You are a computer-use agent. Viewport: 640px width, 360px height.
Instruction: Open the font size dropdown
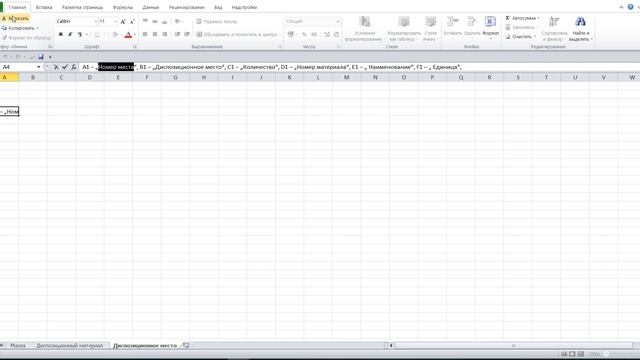point(116,22)
